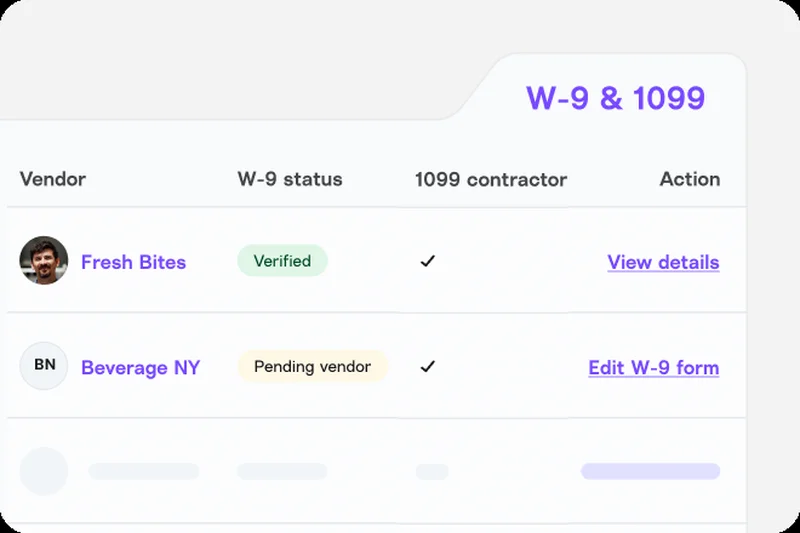Open the Beverage NY vendor link
The height and width of the screenshot is (533, 800).
coord(140,367)
